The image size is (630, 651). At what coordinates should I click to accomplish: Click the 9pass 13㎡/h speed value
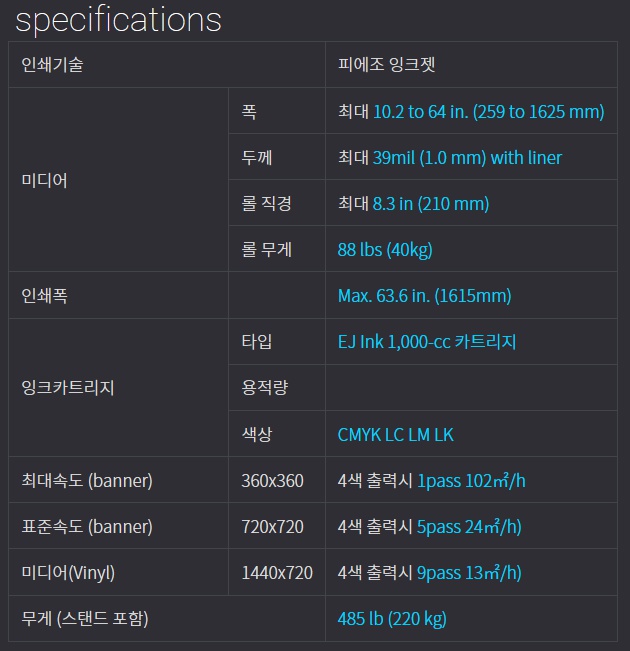point(469,573)
